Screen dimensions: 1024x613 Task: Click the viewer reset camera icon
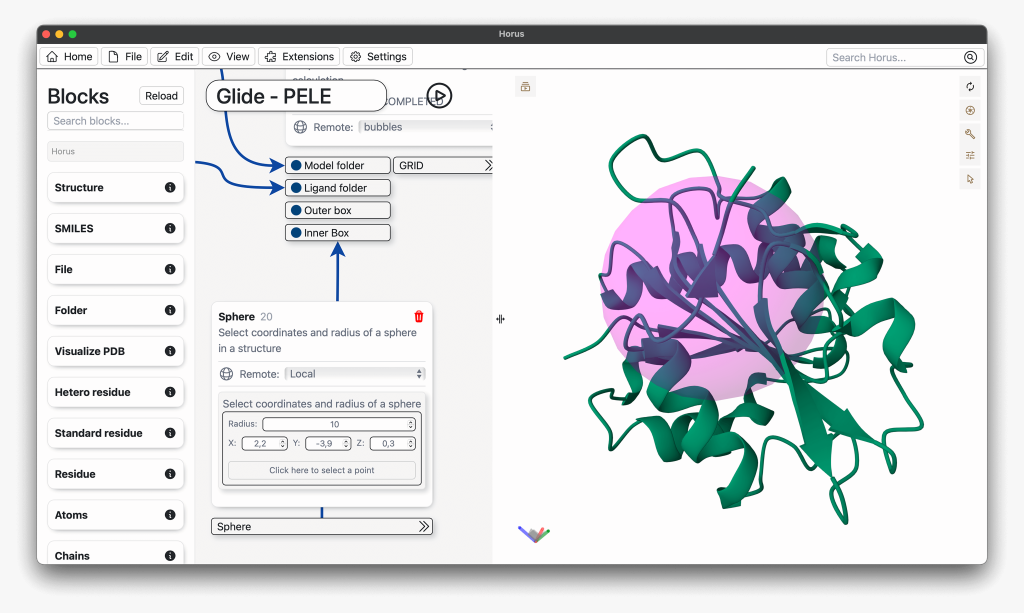coord(969,87)
